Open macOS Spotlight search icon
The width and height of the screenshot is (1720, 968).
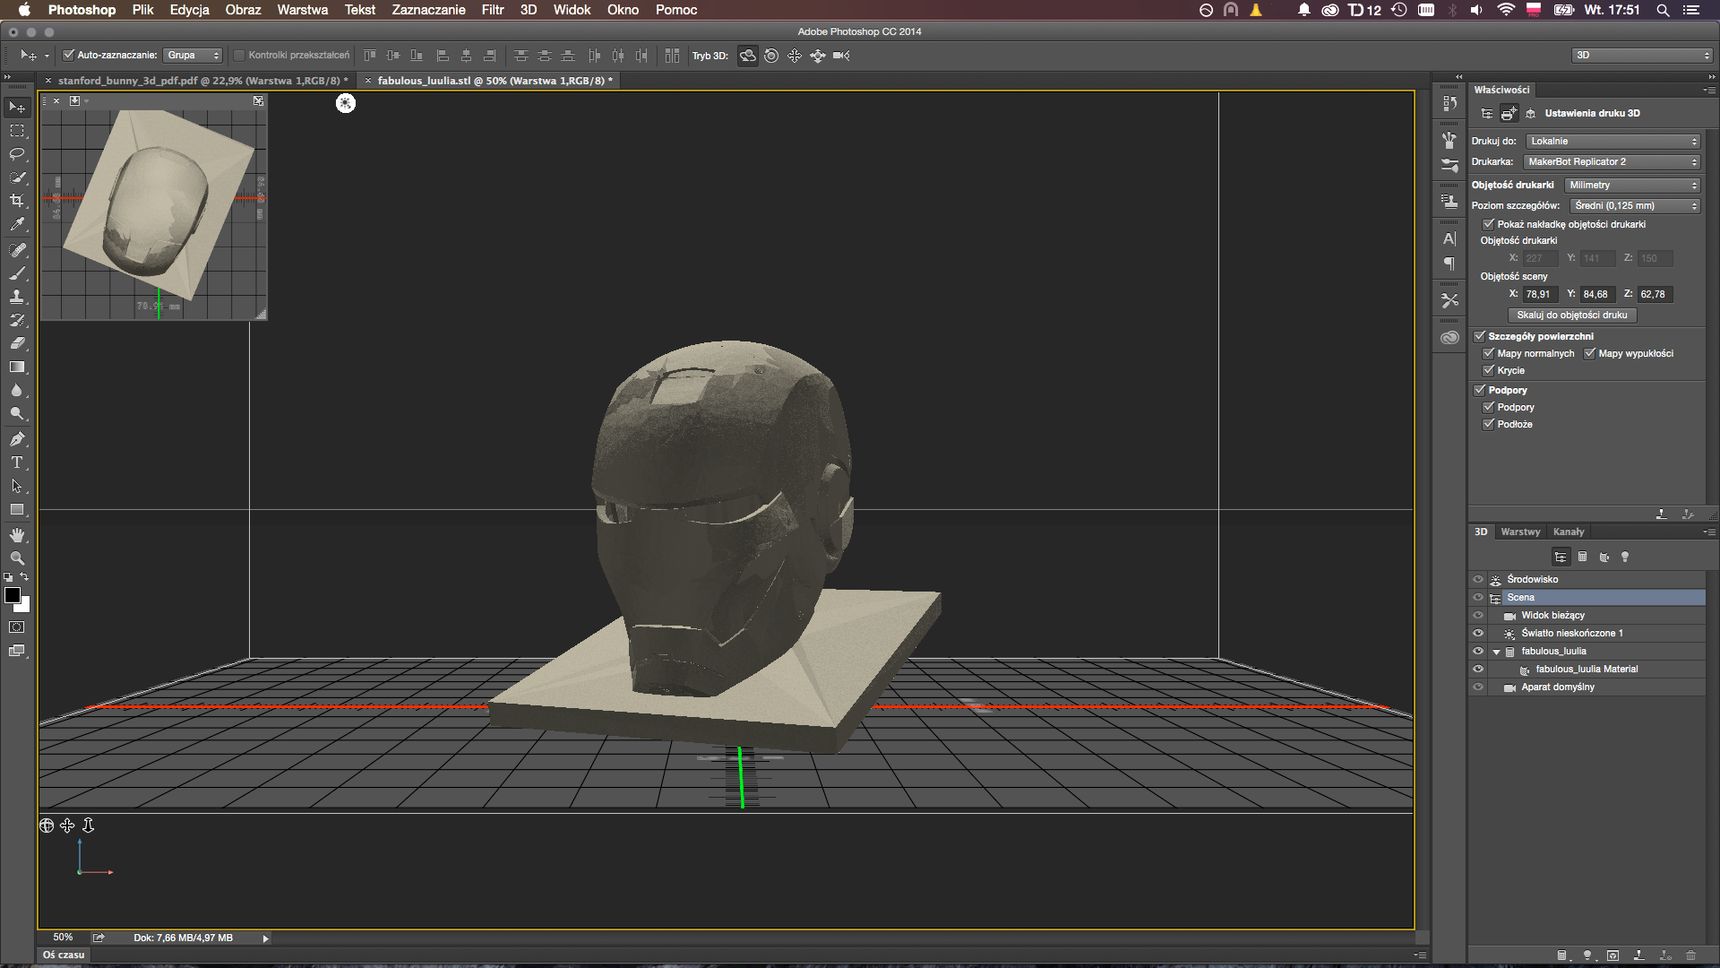click(1663, 10)
